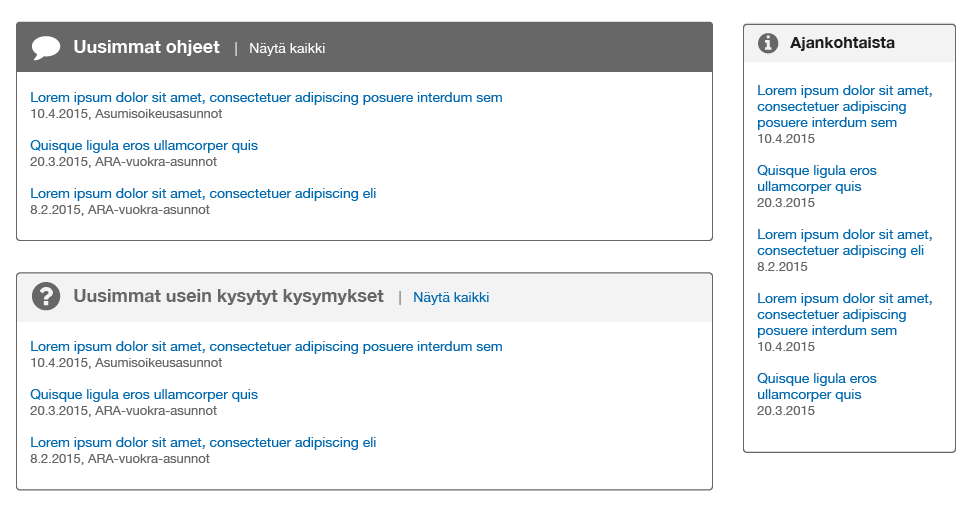
Task: Open 'consectetuer adipiscing eli' link in Ajankohtaista
Action: (x=844, y=242)
